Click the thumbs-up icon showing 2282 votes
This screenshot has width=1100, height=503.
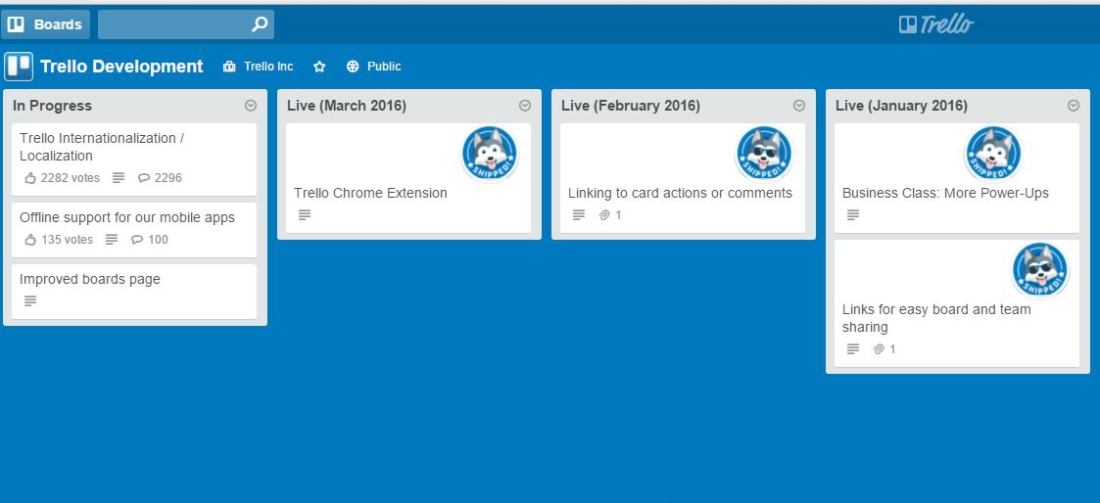pyautogui.click(x=30, y=178)
